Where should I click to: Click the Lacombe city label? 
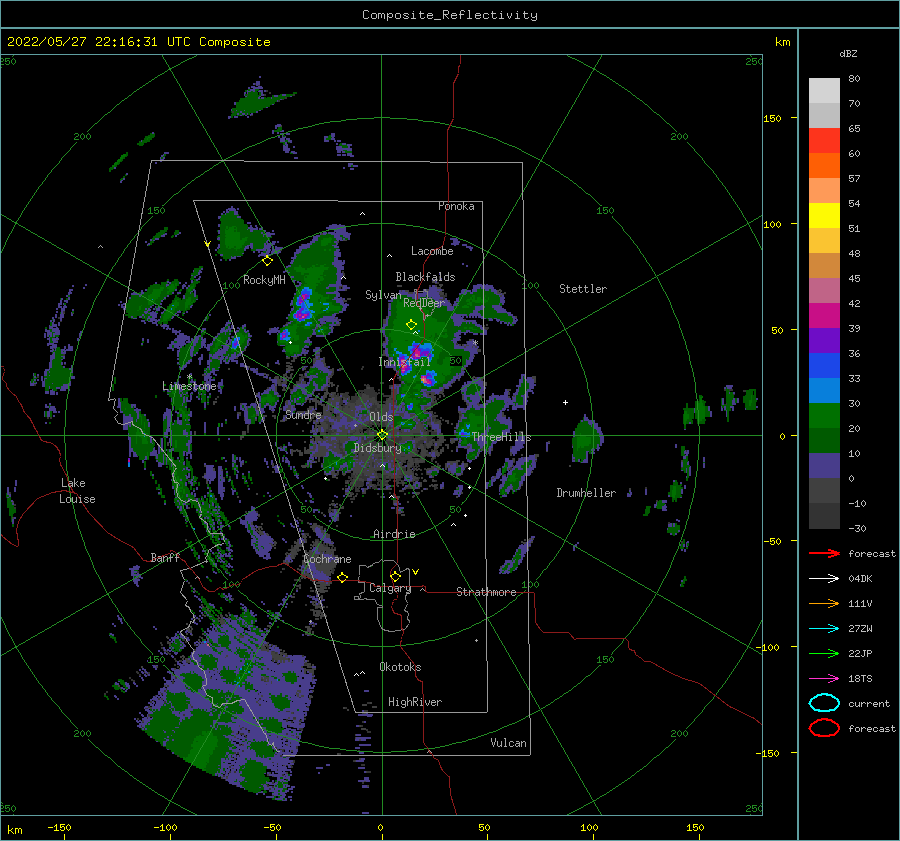[x=432, y=251]
